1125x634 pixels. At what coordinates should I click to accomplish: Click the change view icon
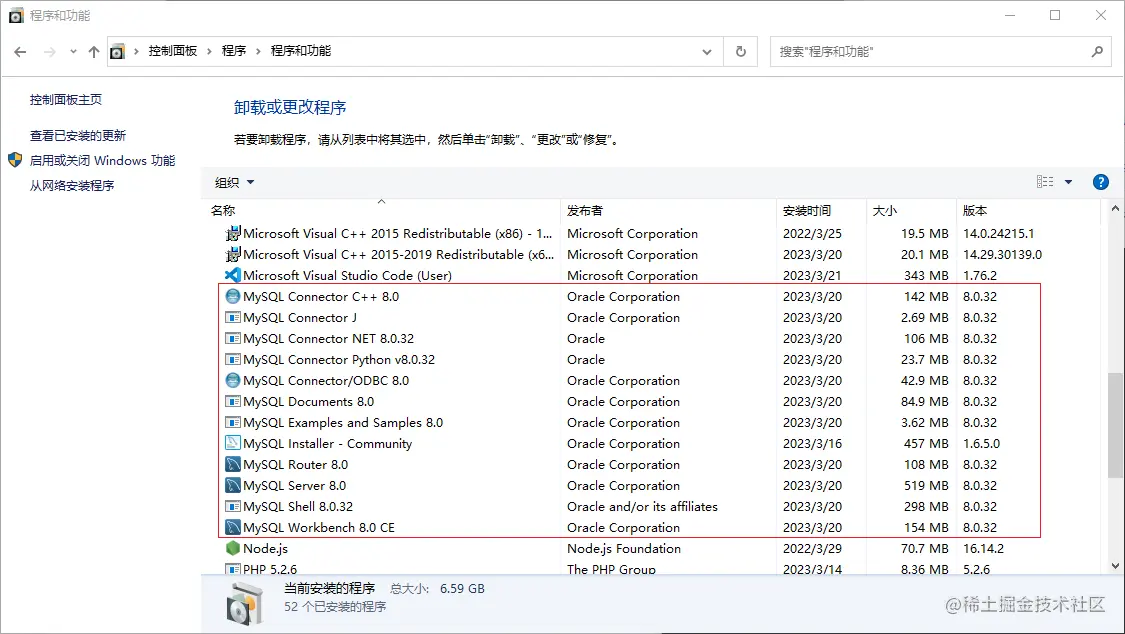[1045, 182]
